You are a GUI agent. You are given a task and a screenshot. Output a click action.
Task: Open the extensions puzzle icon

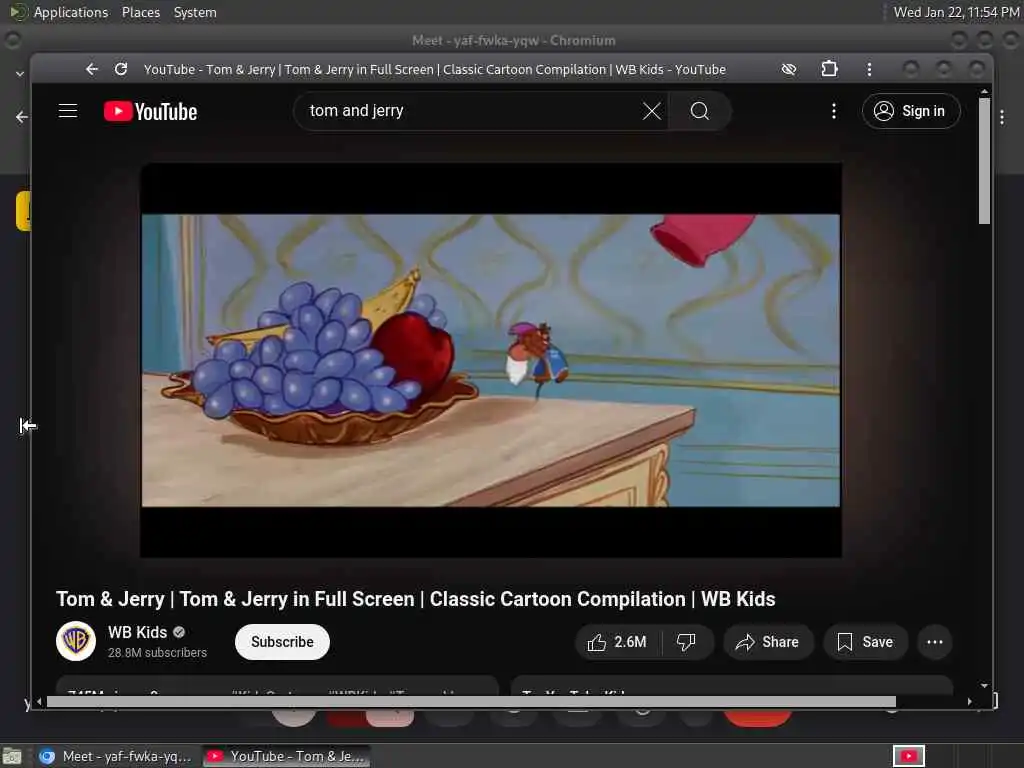[829, 69]
